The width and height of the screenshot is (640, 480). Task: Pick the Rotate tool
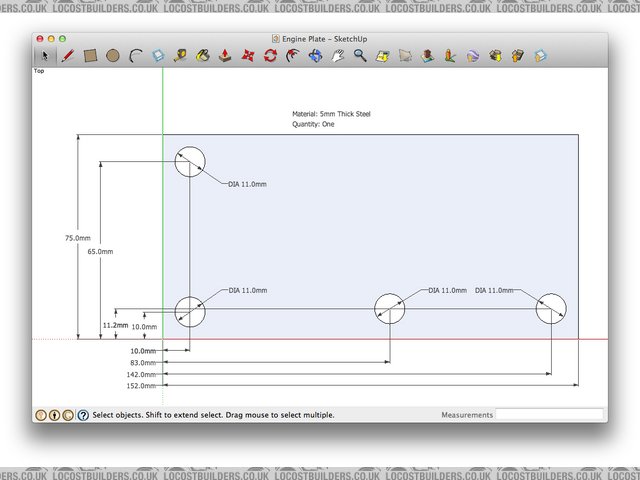270,56
